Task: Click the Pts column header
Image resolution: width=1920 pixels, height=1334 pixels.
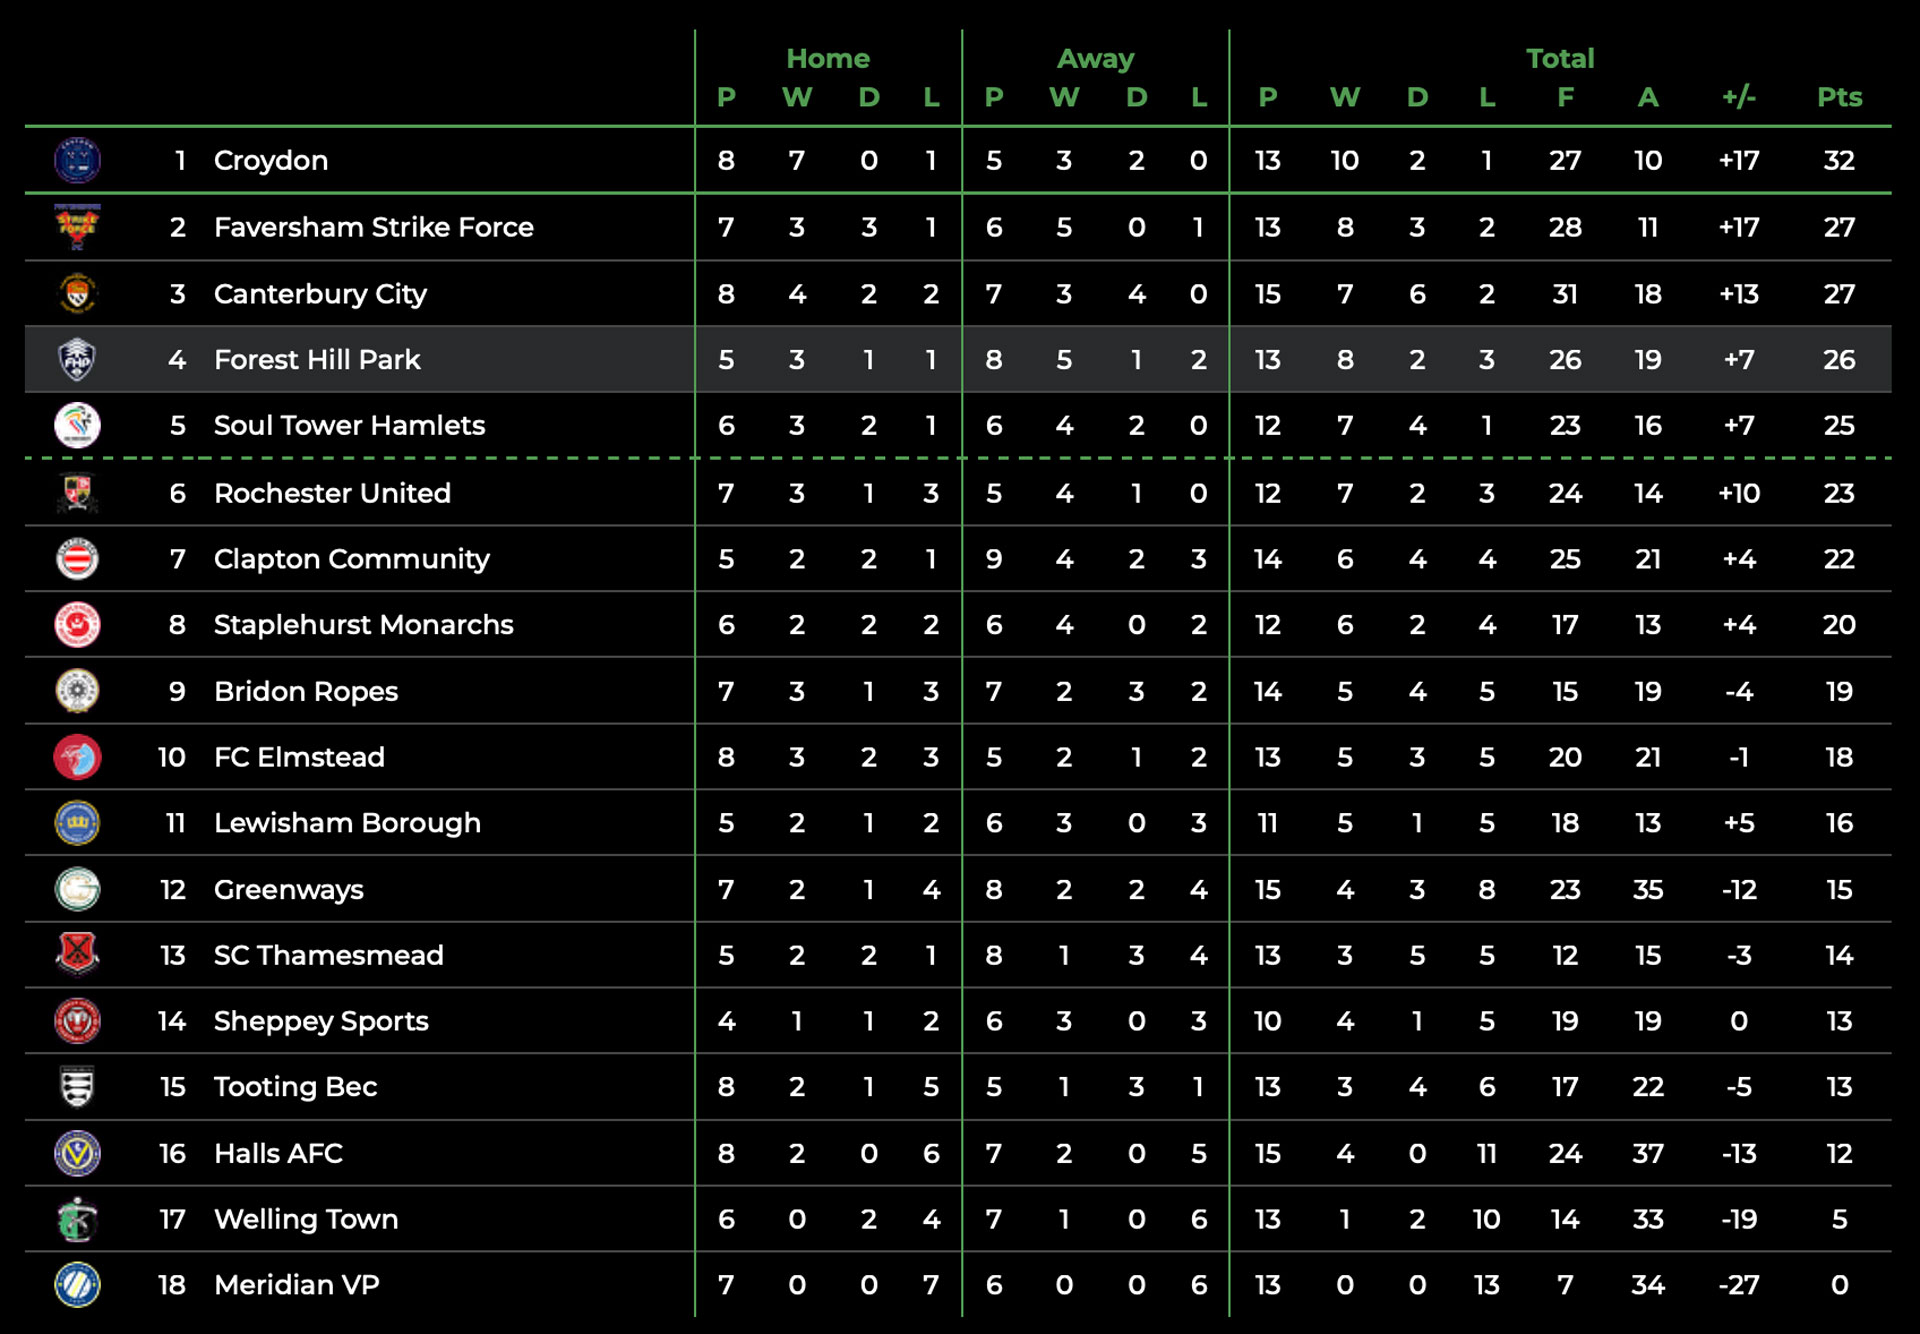Action: pyautogui.click(x=1839, y=97)
